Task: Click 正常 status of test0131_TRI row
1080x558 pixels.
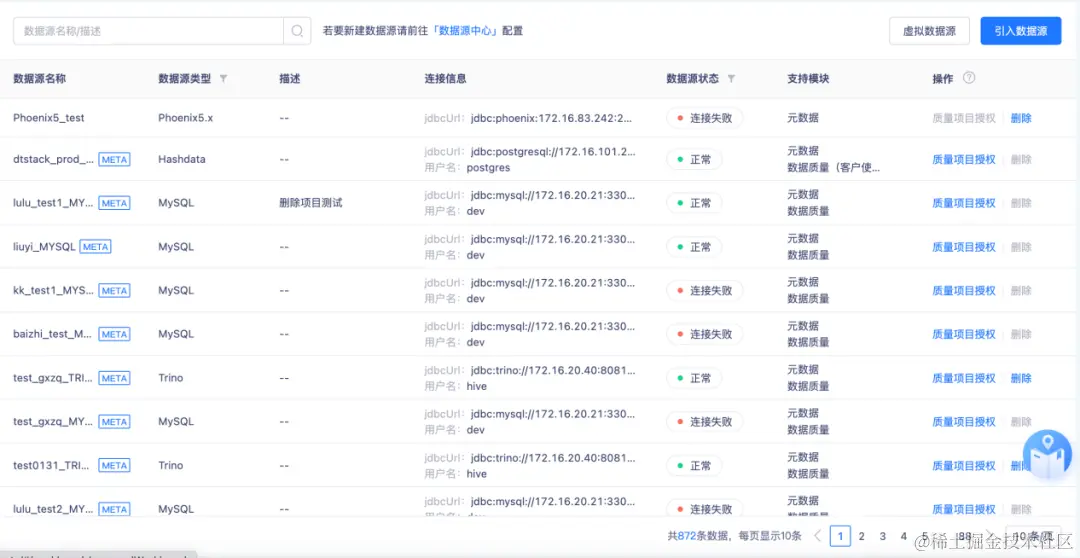Action: 694,466
